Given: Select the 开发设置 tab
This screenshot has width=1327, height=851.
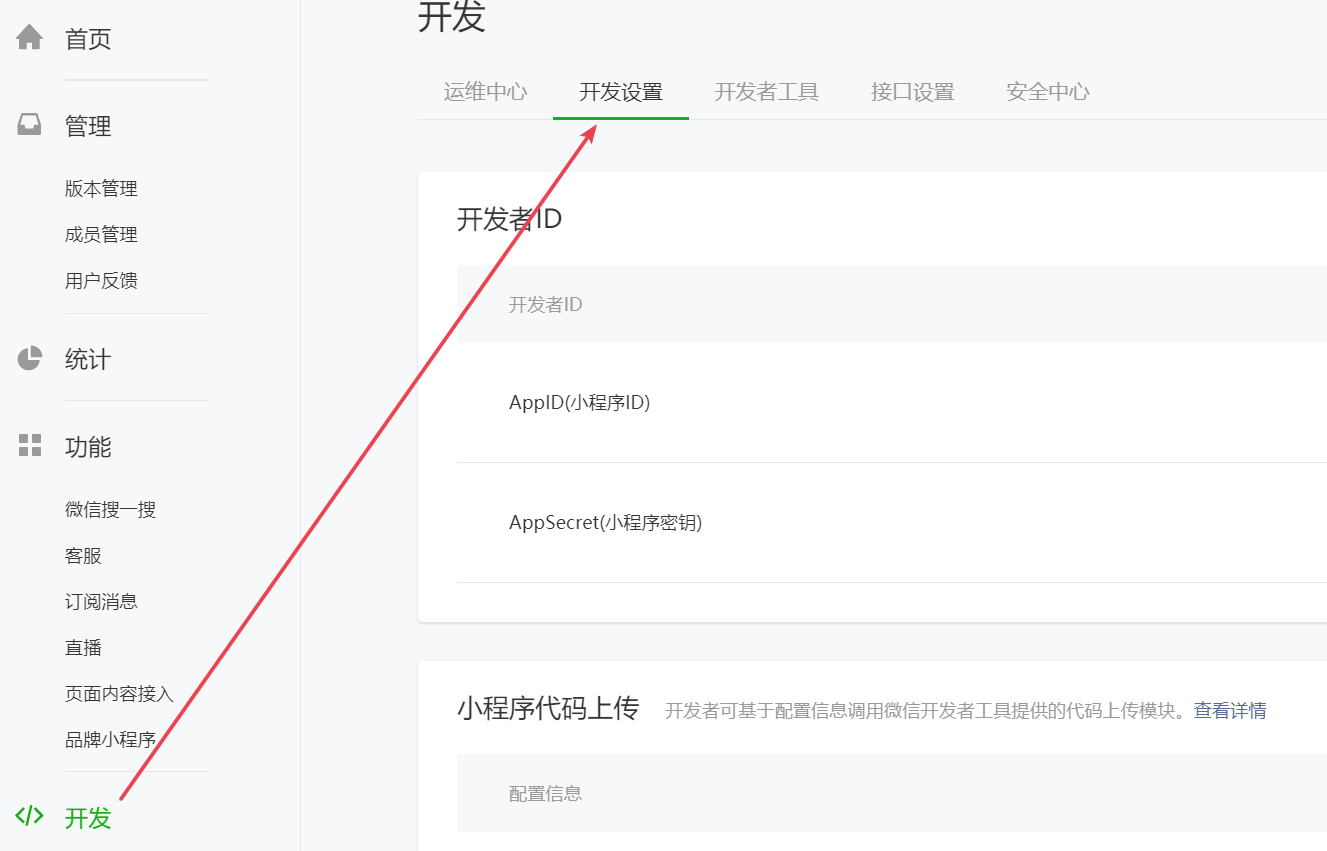Looking at the screenshot, I should pos(620,91).
